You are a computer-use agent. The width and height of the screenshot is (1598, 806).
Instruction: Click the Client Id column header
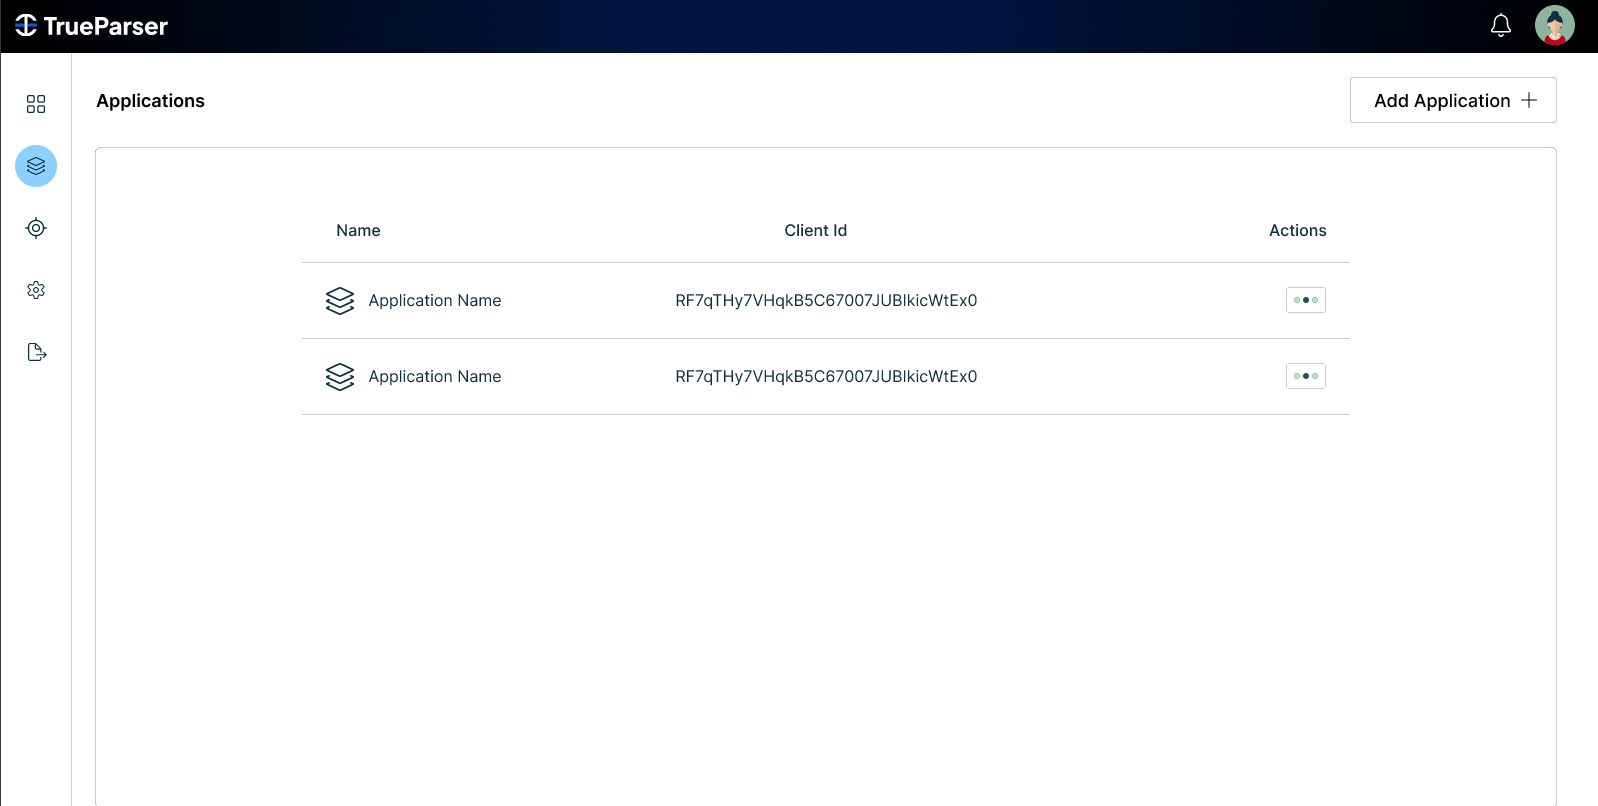[x=815, y=230]
